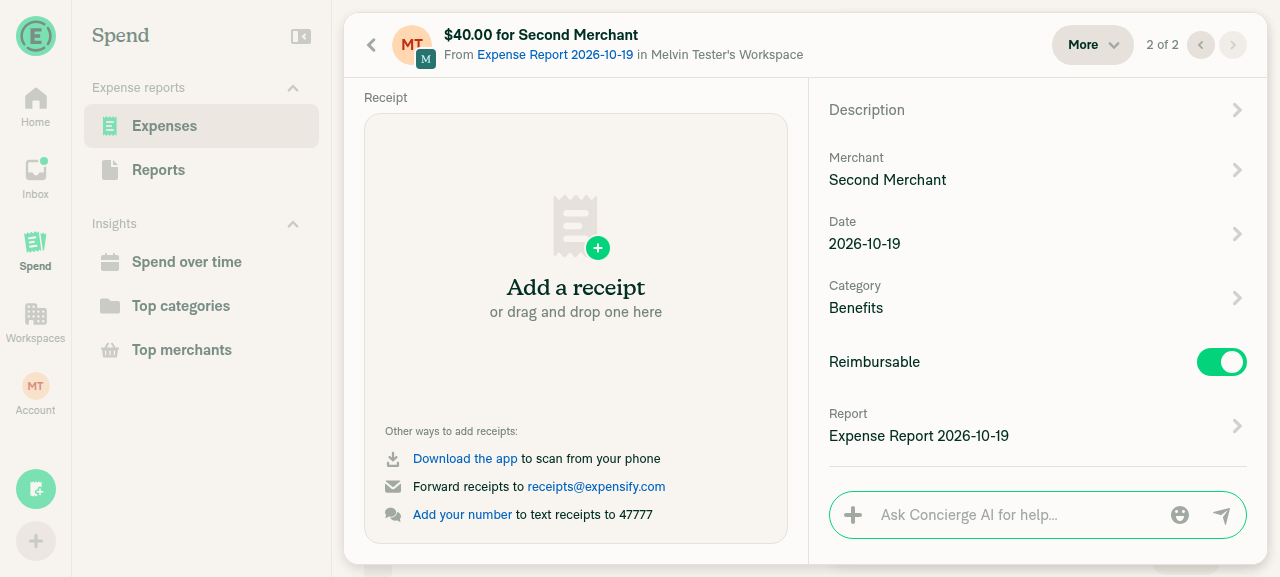
Task: Click the 2026-10-19 date value
Action: [865, 244]
